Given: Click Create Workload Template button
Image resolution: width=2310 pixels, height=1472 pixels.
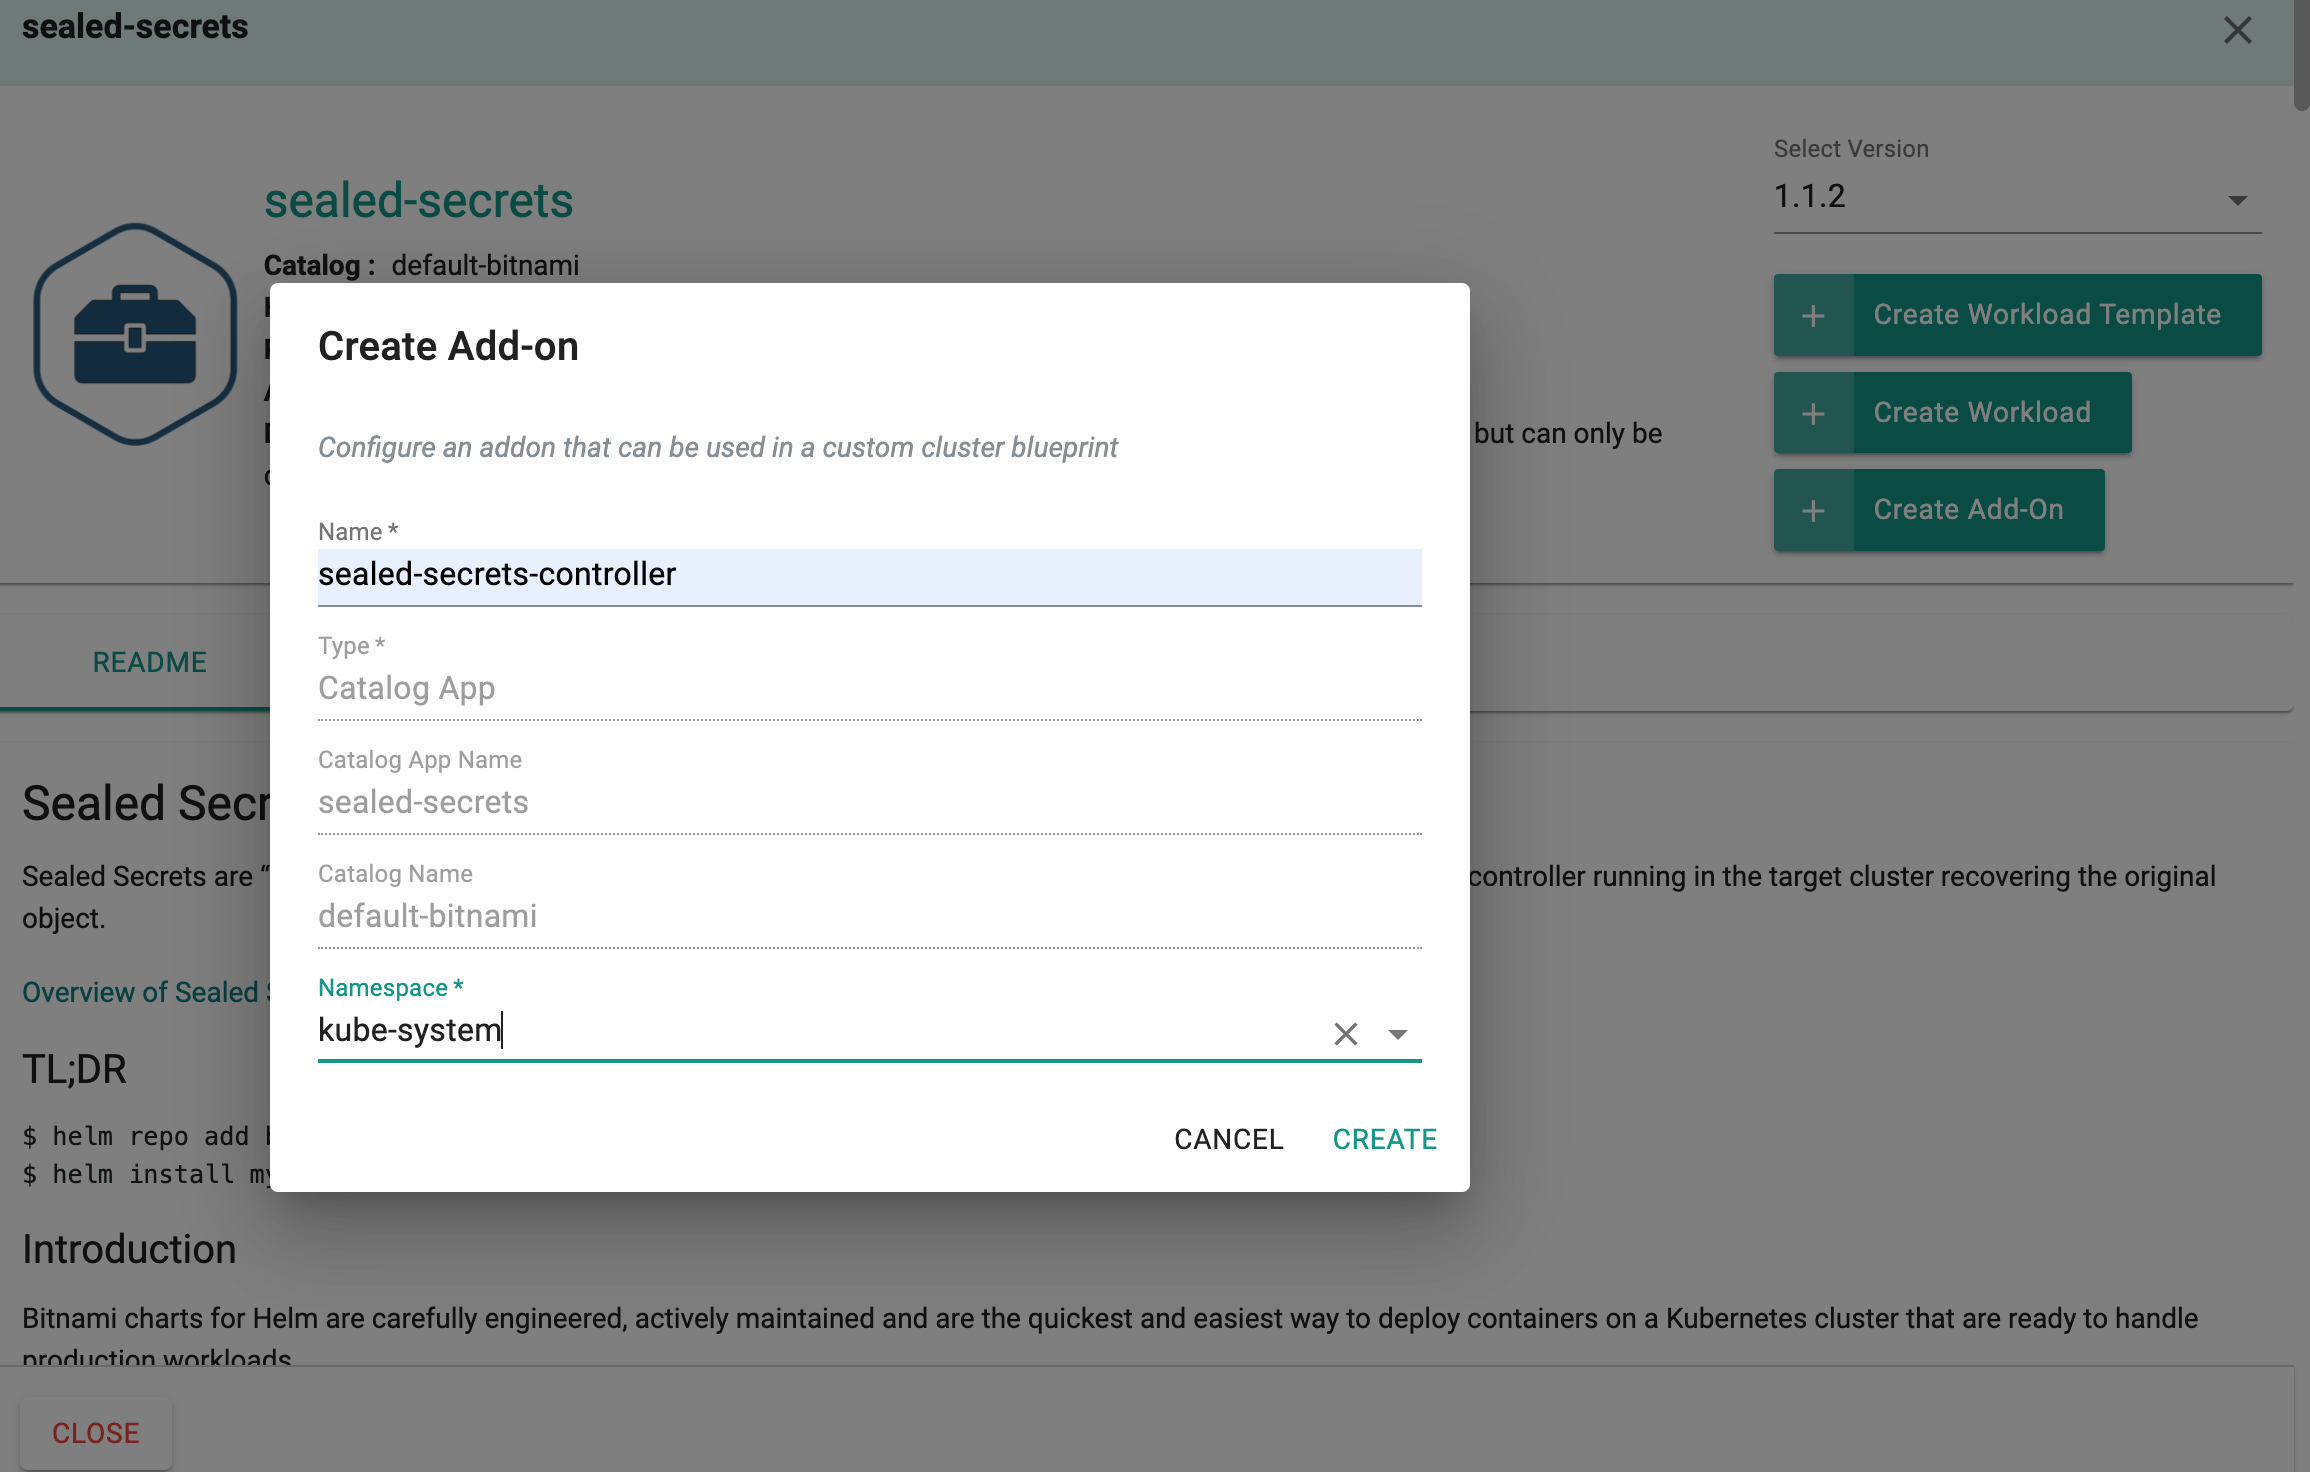Looking at the screenshot, I should (2017, 315).
